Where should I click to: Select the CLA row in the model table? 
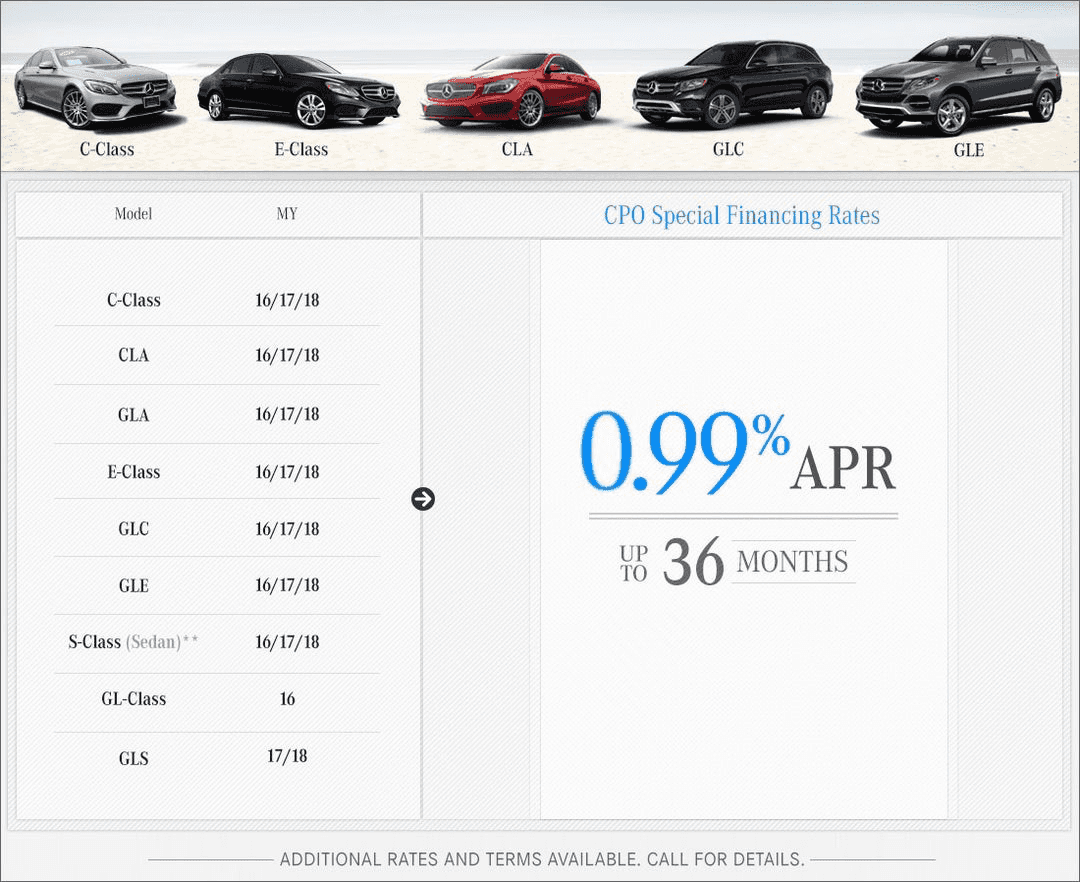[217, 355]
